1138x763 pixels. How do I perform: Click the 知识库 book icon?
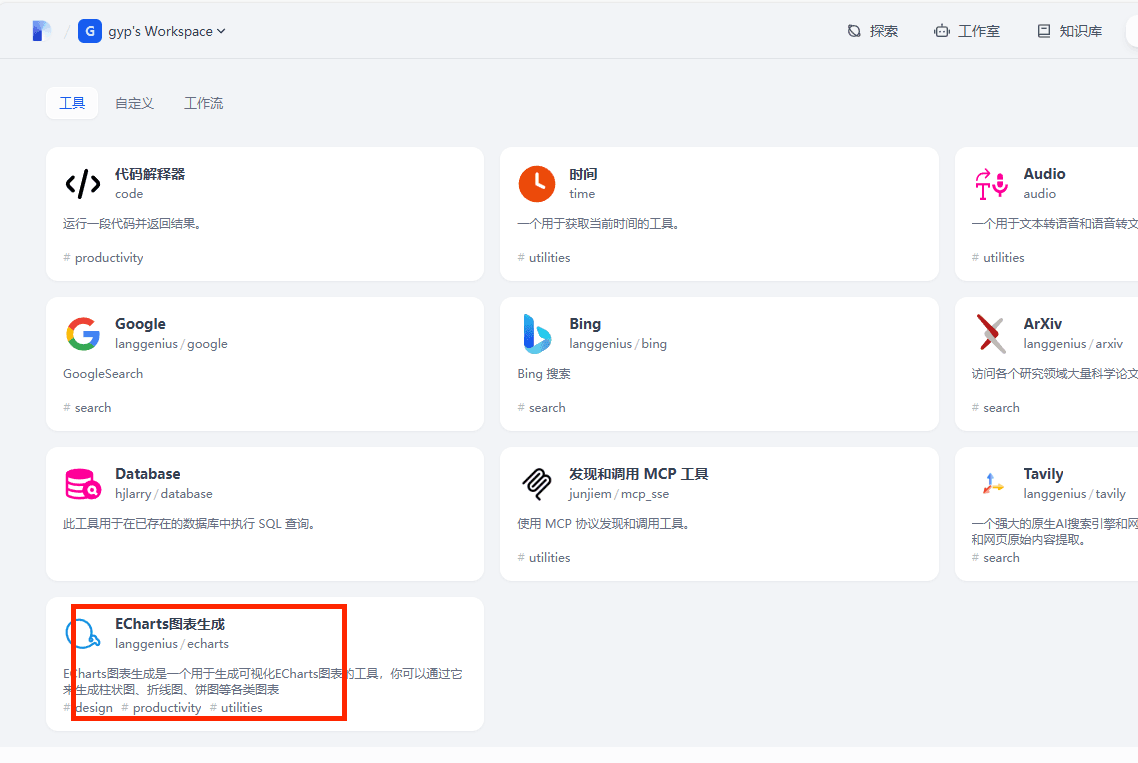click(1044, 31)
